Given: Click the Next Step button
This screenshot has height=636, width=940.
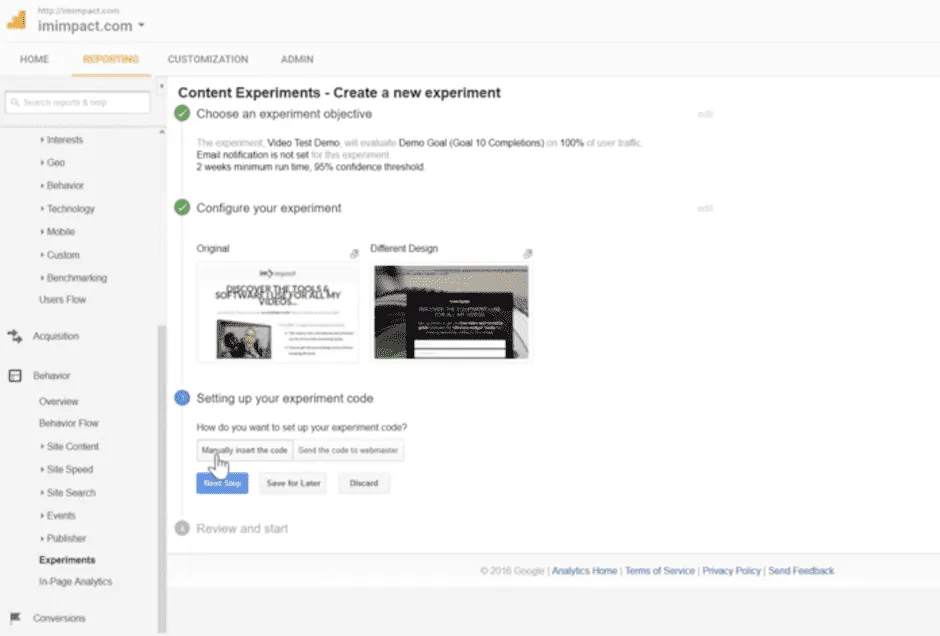Looking at the screenshot, I should pyautogui.click(x=222, y=483).
